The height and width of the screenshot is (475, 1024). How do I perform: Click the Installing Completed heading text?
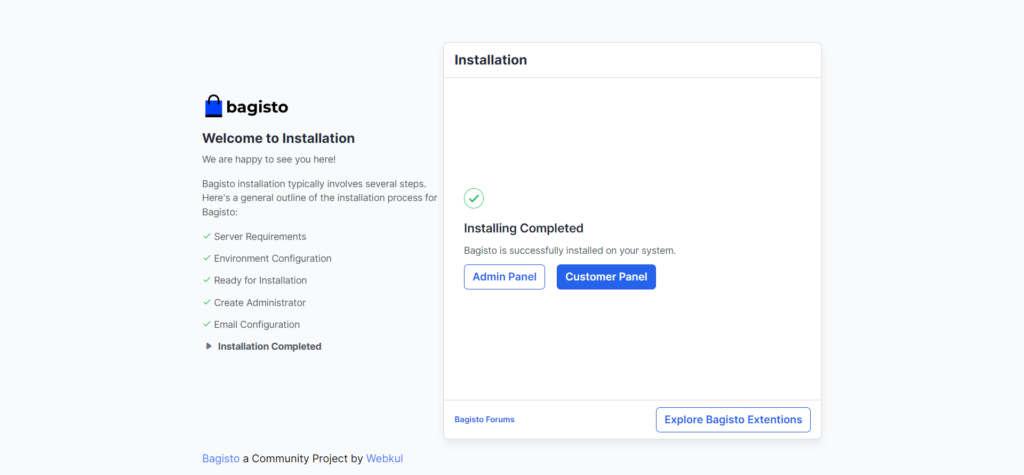click(523, 228)
